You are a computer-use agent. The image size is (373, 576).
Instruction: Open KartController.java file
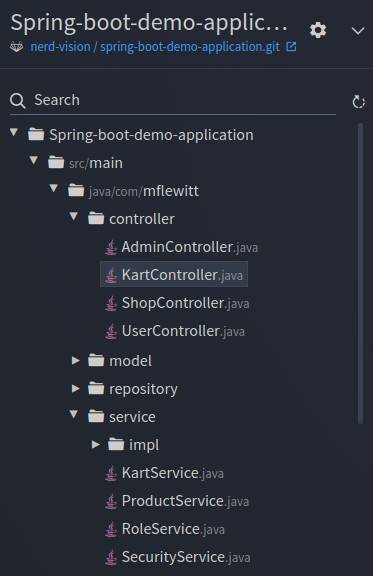click(174, 274)
